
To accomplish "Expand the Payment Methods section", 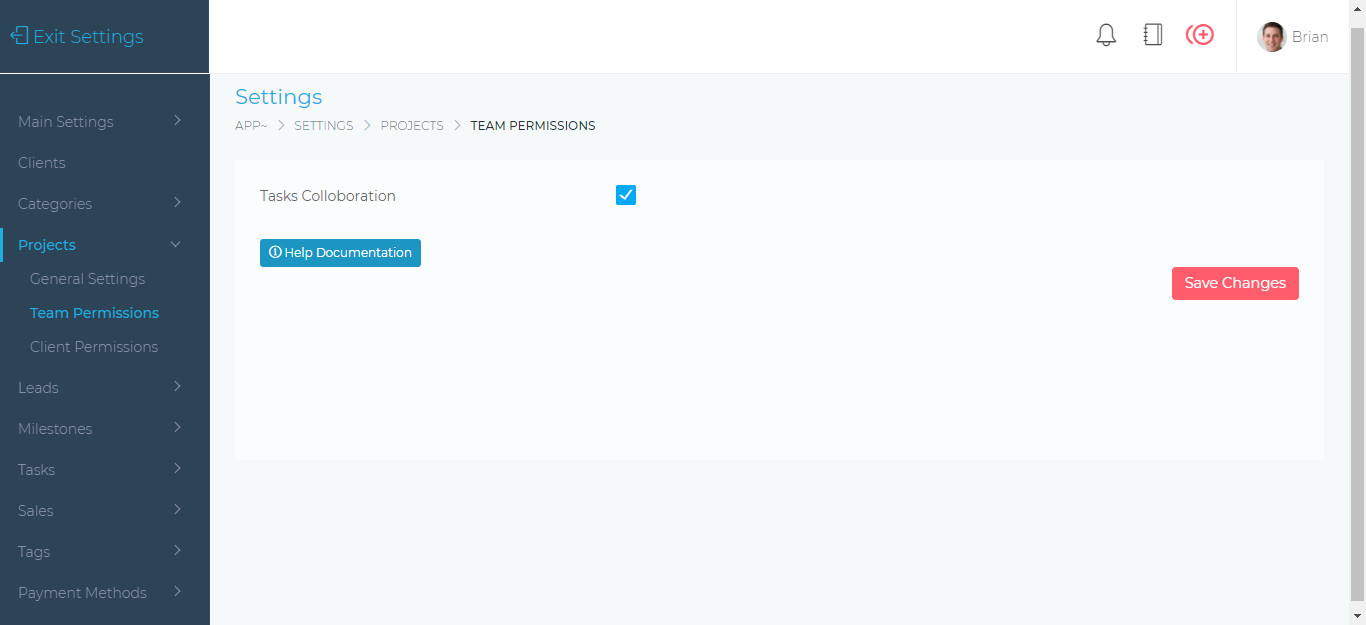I will 82,592.
